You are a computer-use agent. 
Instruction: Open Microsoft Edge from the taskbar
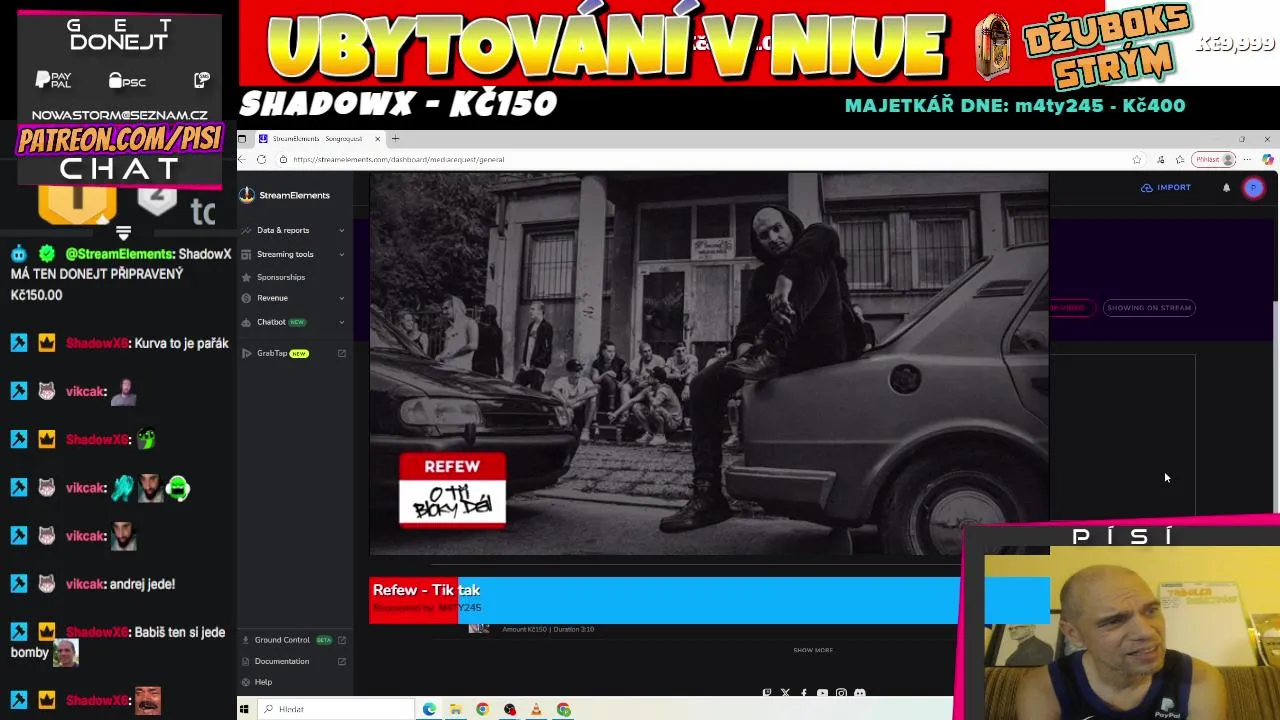(x=429, y=709)
